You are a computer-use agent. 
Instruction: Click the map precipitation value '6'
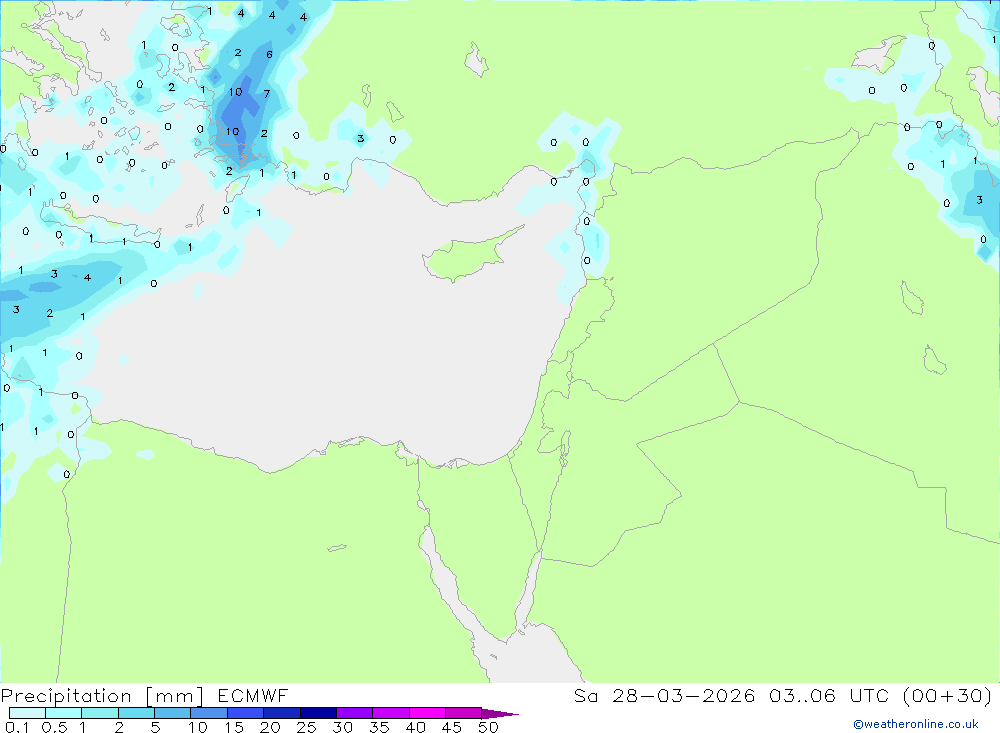[x=269, y=54]
